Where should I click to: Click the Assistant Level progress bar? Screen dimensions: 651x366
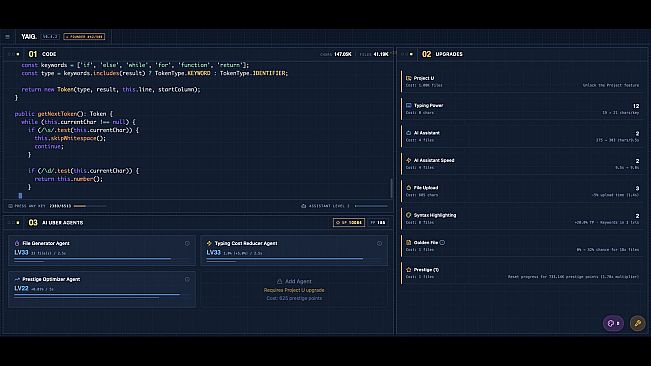coord(371,206)
